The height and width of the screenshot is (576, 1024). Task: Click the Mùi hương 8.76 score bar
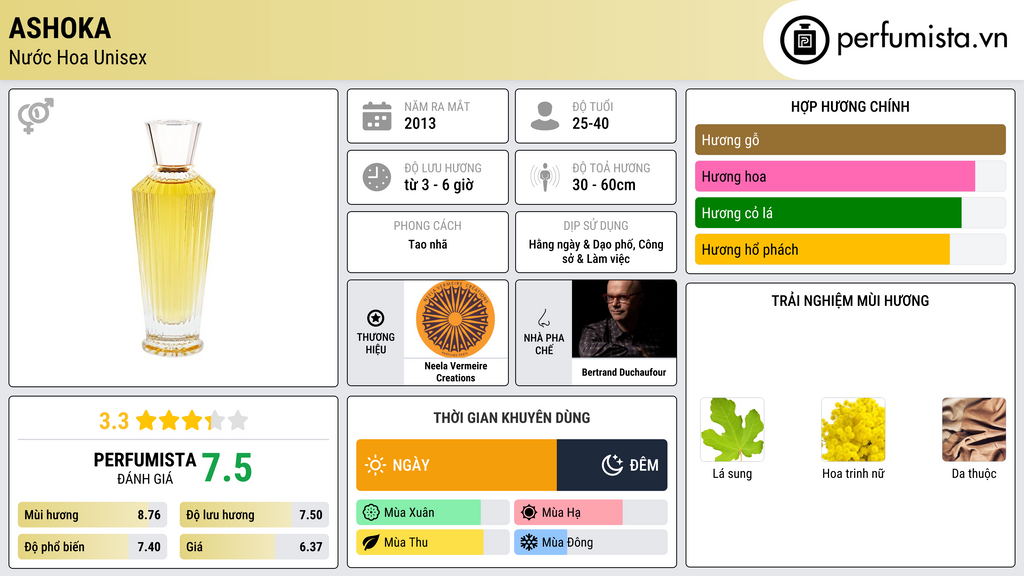click(92, 515)
